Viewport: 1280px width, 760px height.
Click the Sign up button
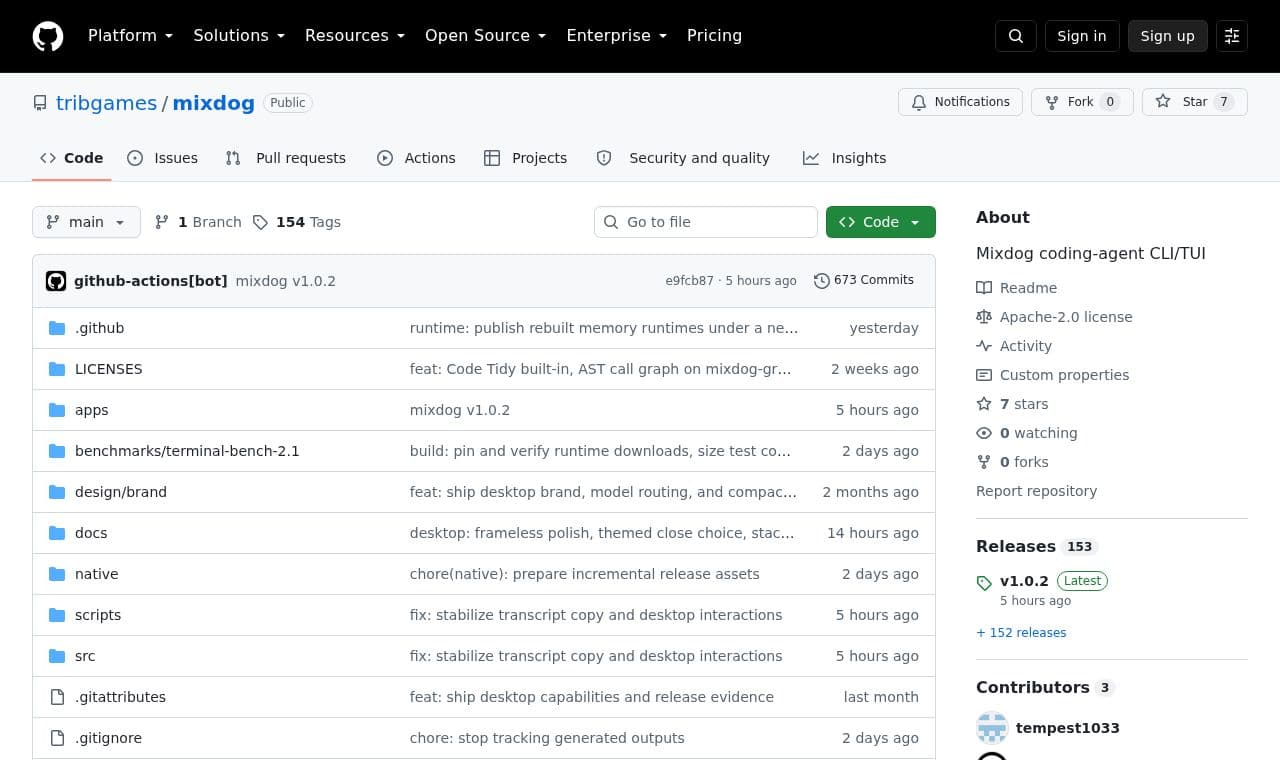coord(1168,36)
